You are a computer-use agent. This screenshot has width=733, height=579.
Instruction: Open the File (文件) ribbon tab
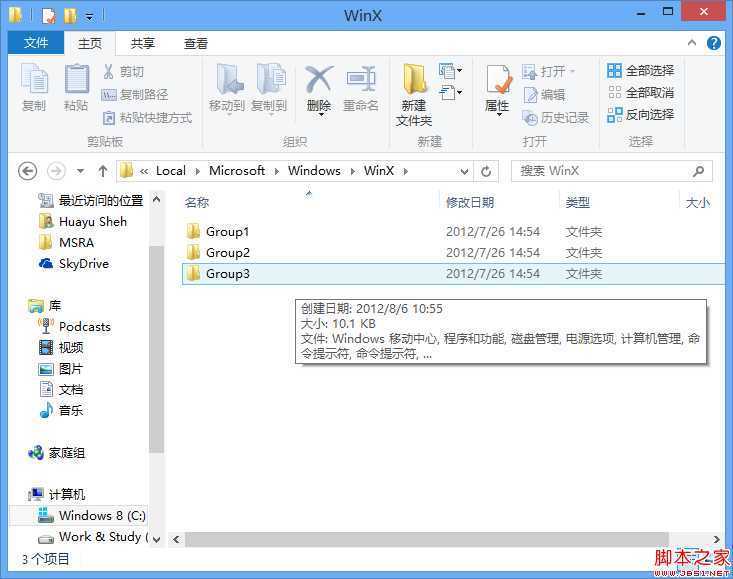point(36,43)
